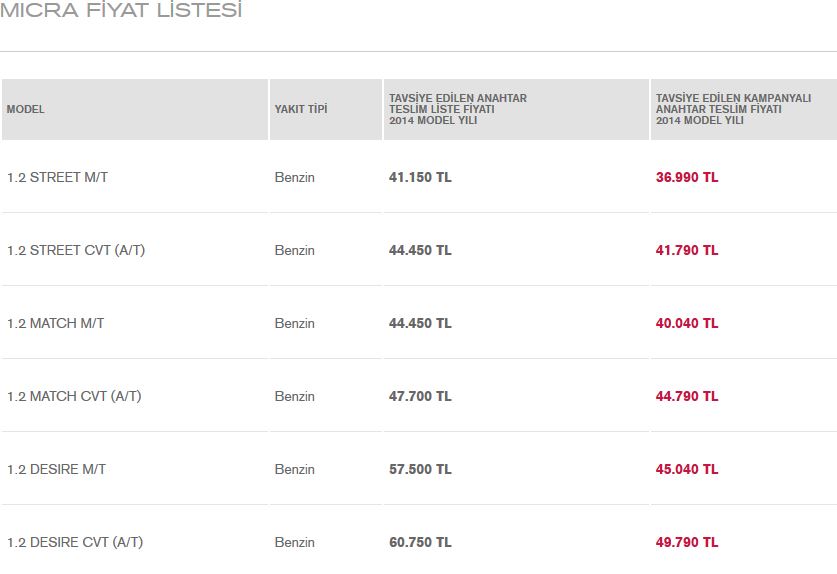Click the YAKIT TİPİ column header
Viewport: 837px width, 574px height.
301,109
